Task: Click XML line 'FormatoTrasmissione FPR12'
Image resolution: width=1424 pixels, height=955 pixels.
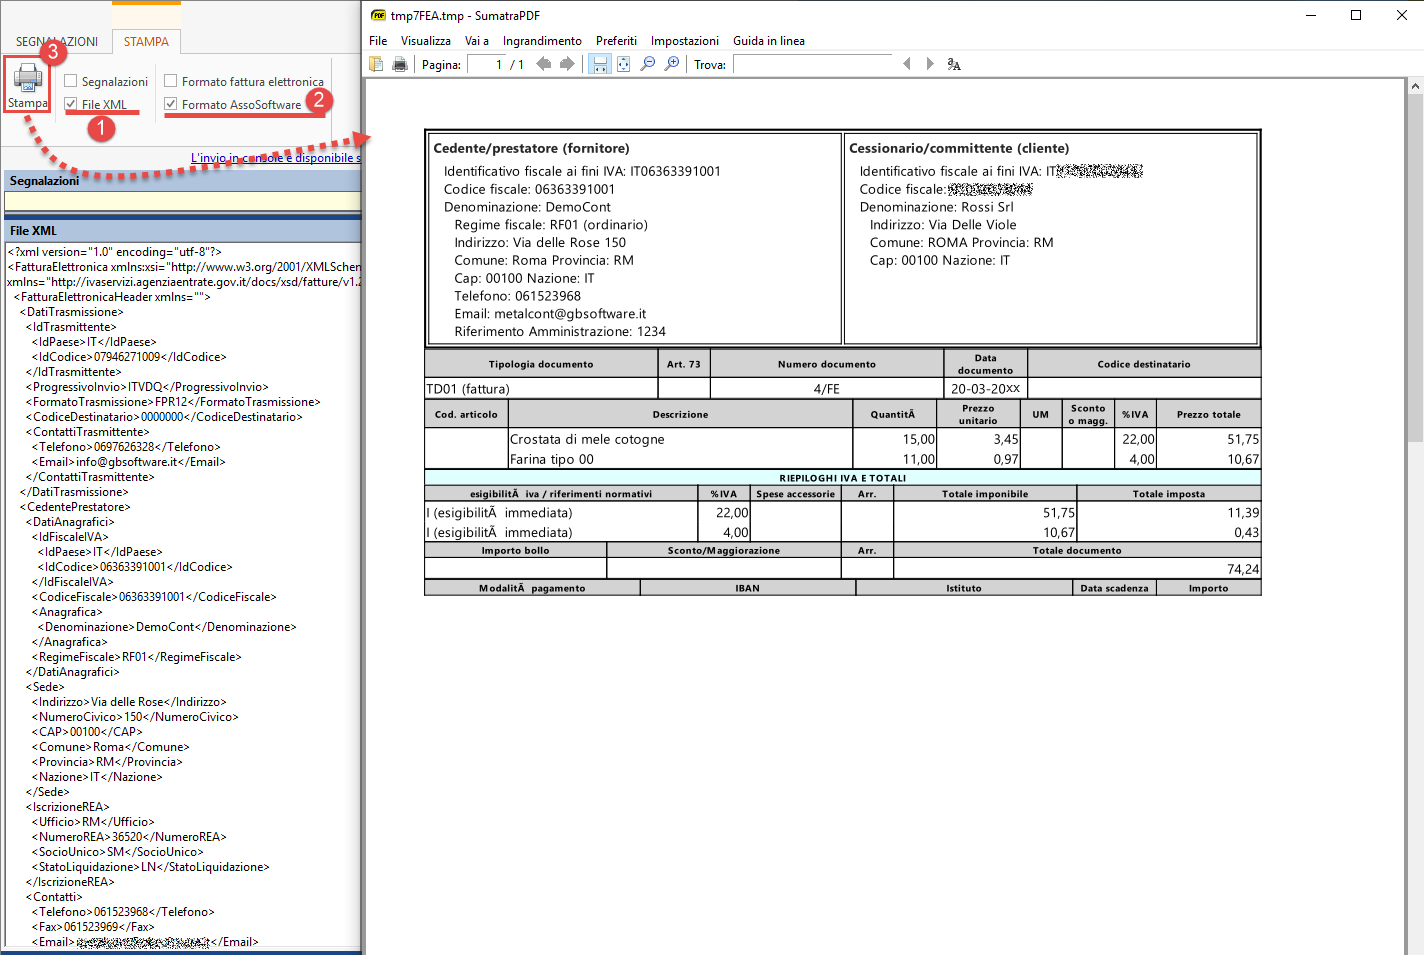Action: tap(173, 402)
